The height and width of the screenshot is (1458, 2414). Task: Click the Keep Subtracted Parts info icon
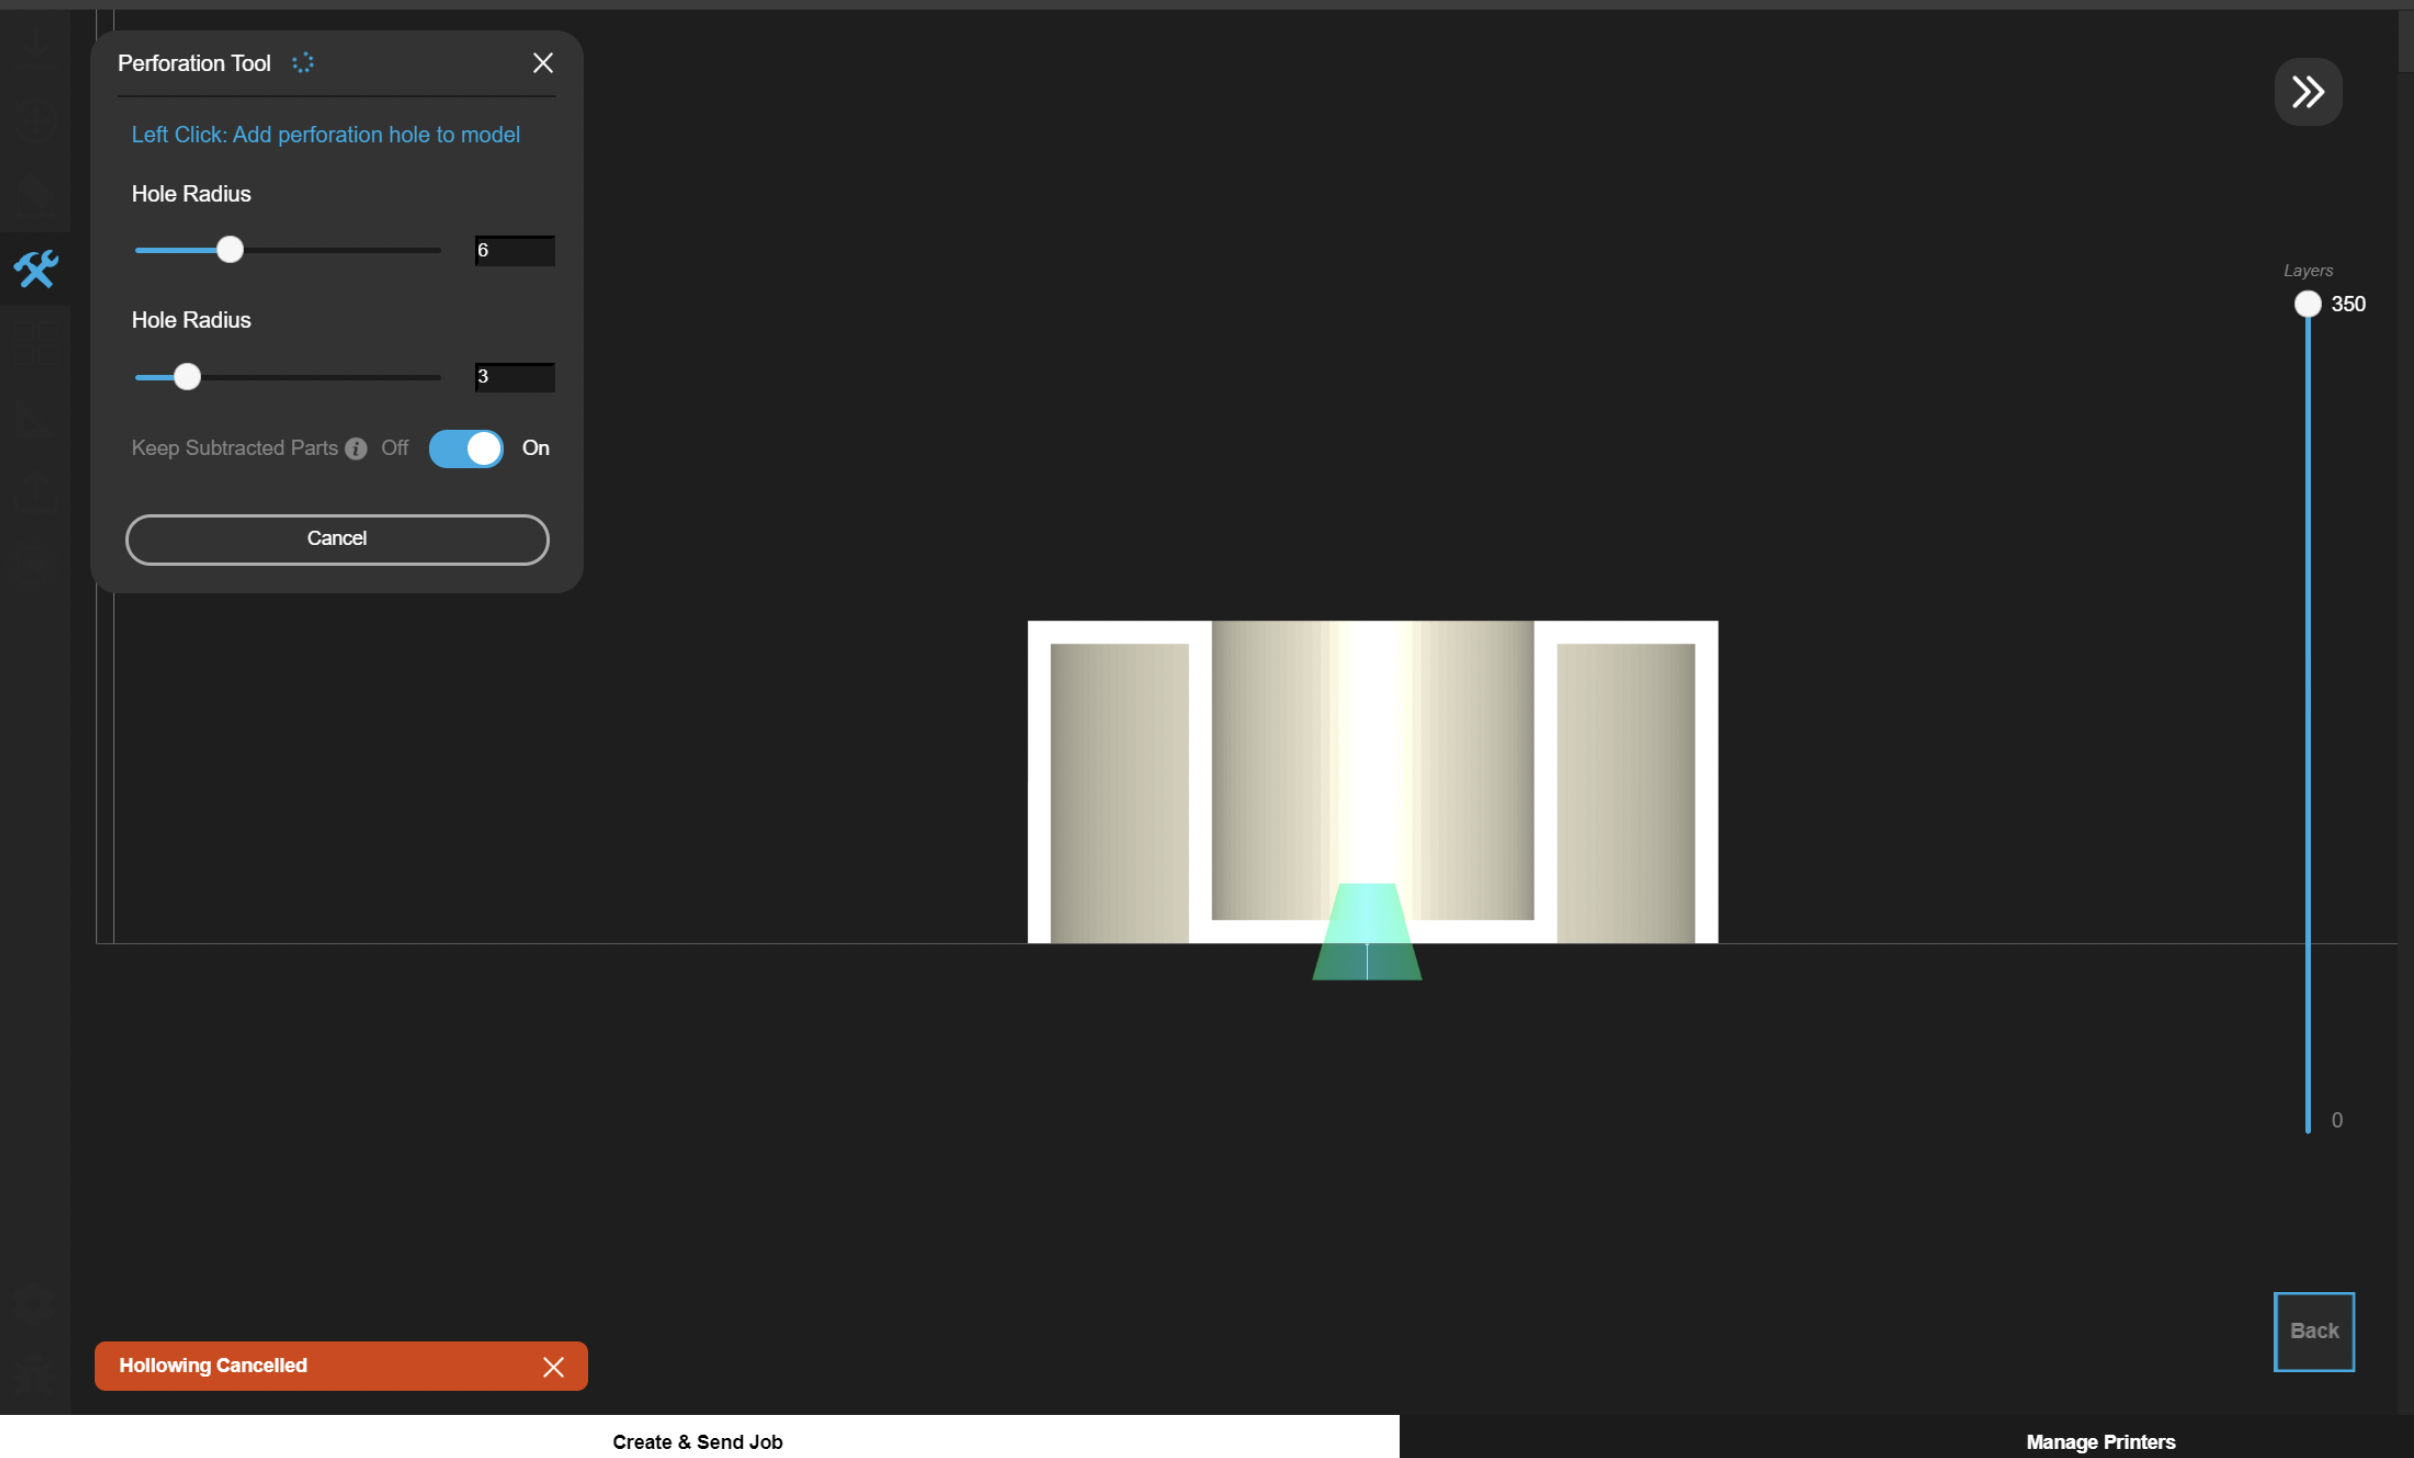point(356,449)
